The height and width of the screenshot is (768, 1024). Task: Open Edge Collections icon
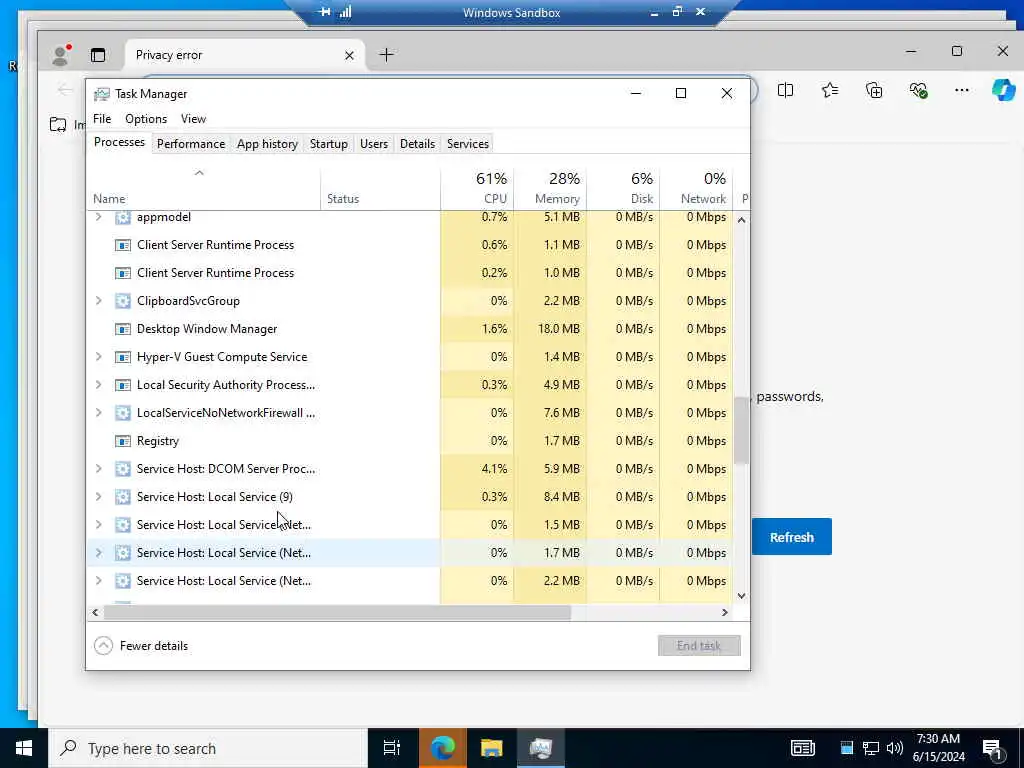point(874,90)
